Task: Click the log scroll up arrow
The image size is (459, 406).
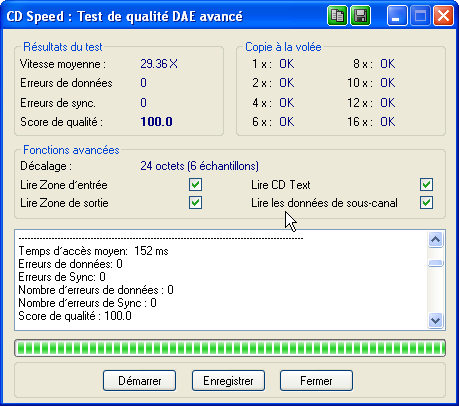Action: [435, 239]
